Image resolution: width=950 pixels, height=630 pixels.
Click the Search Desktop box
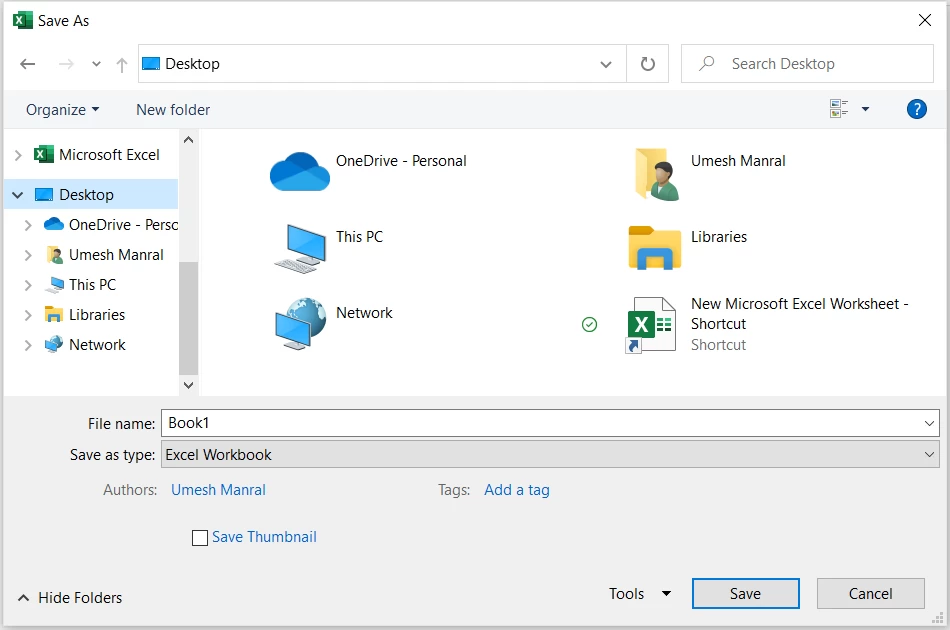tap(807, 64)
